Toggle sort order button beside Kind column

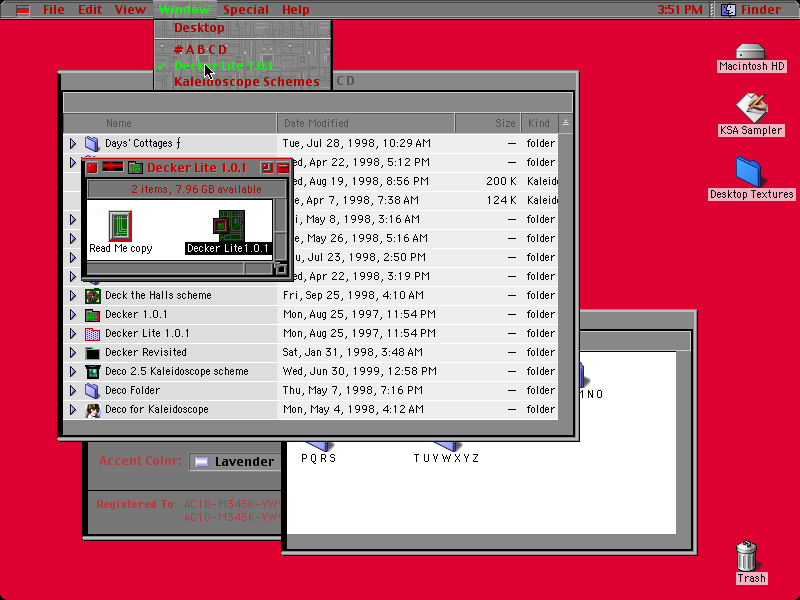[566, 123]
